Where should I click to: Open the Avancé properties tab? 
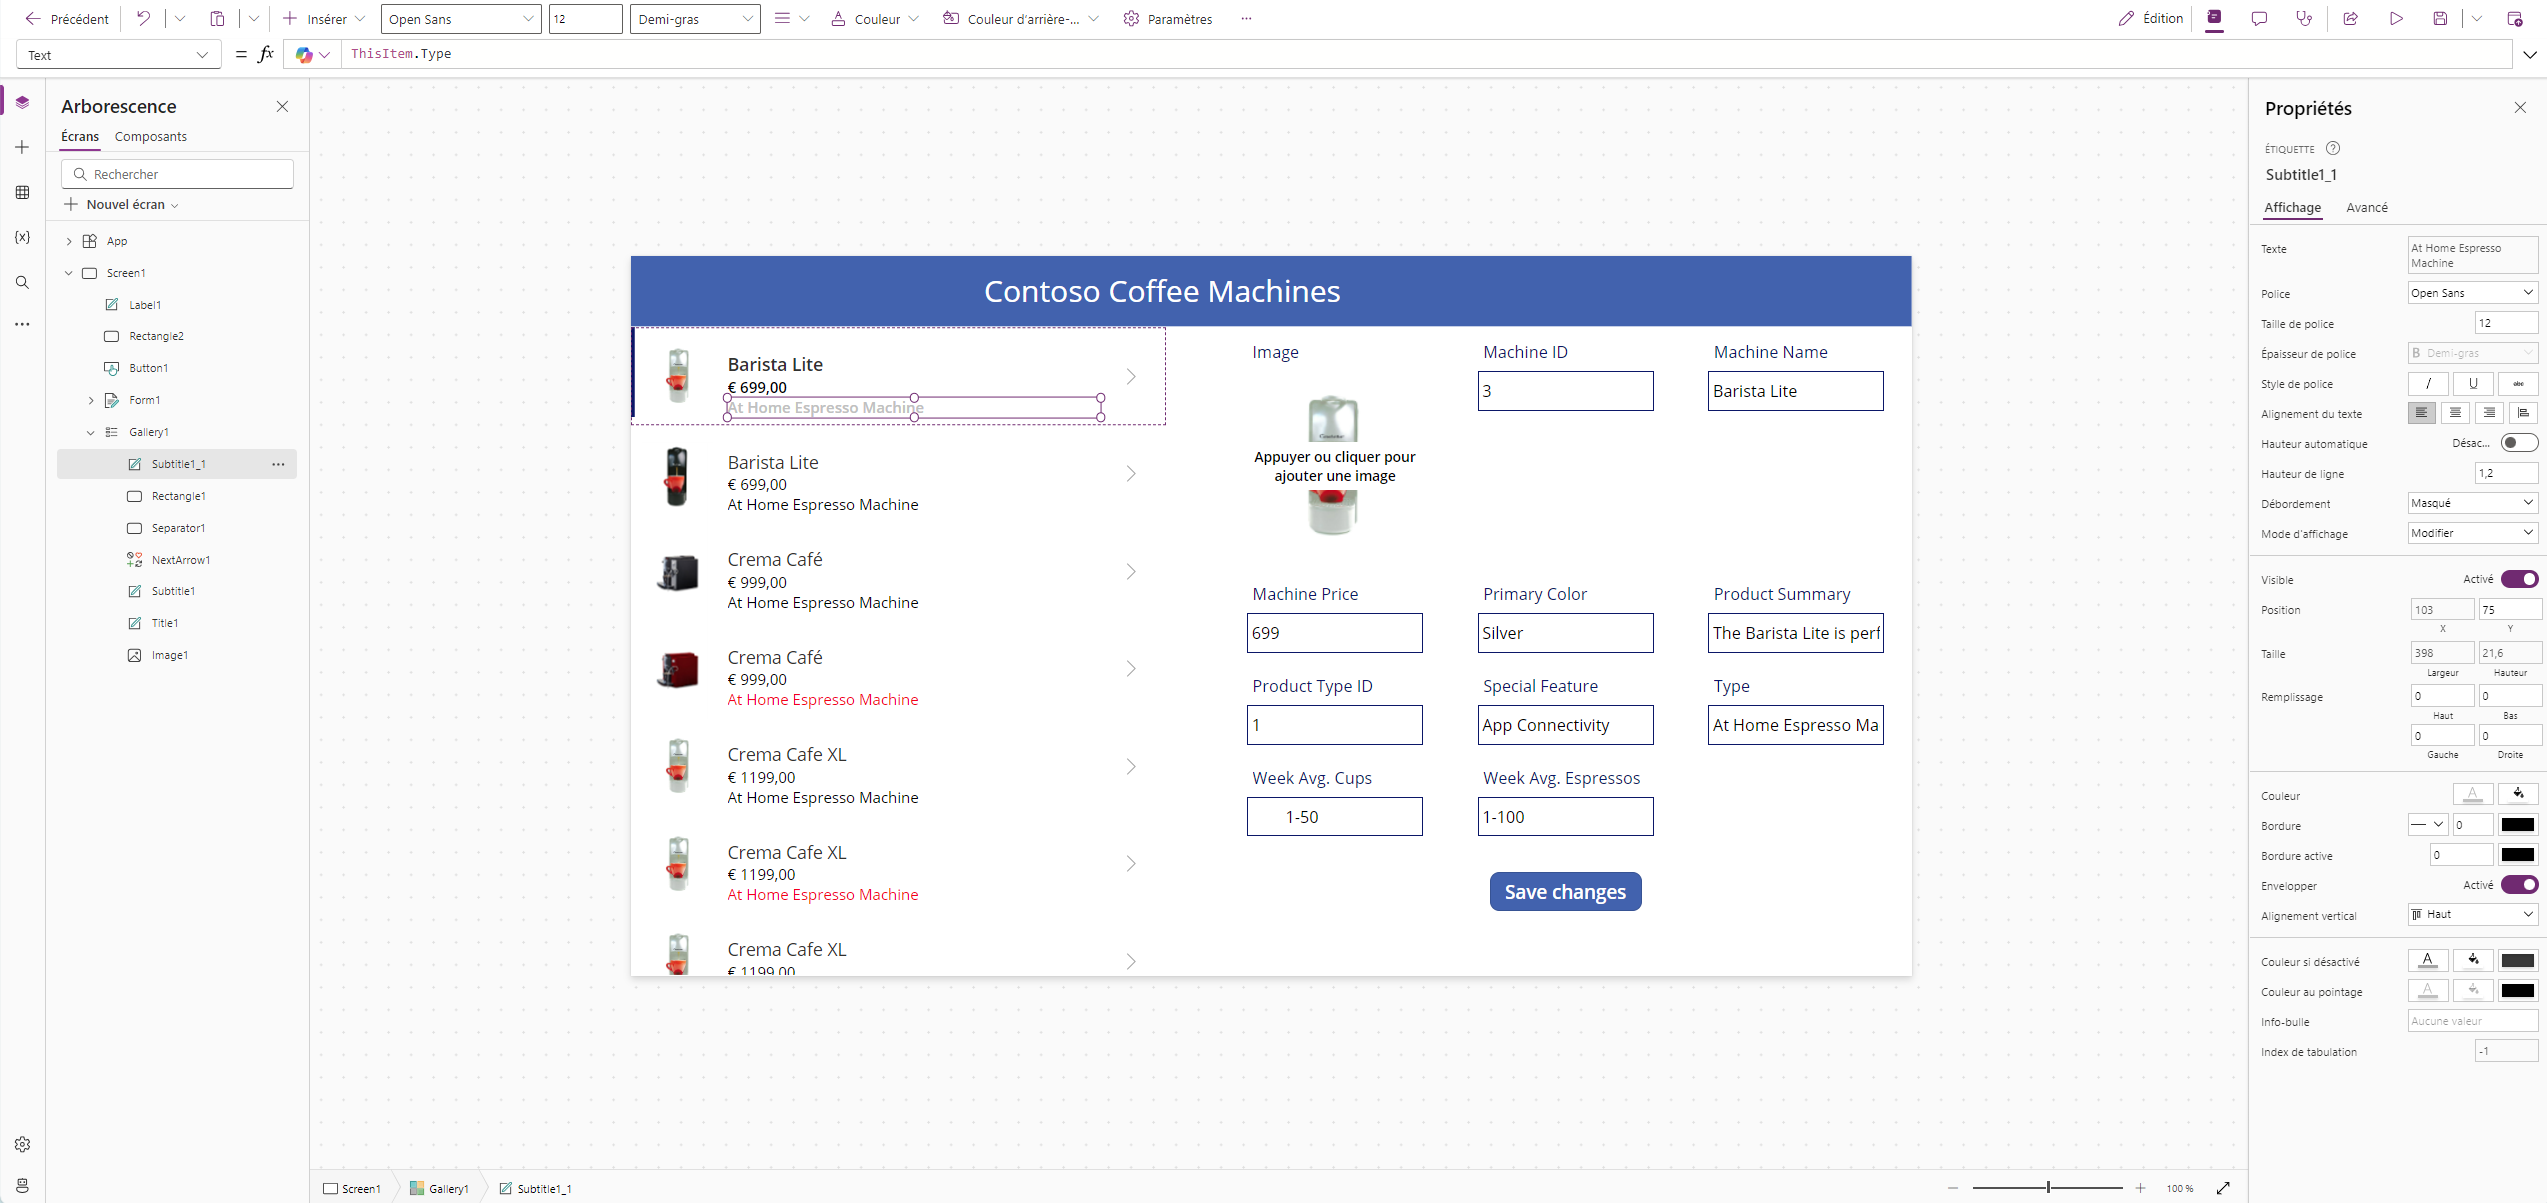[2367, 208]
